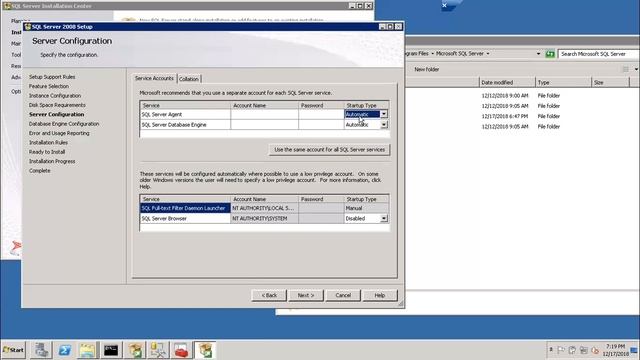Screen dimensions: 640x360
Task: Open the SQL Server Database Engine startup type dropdown
Action: tap(384, 124)
